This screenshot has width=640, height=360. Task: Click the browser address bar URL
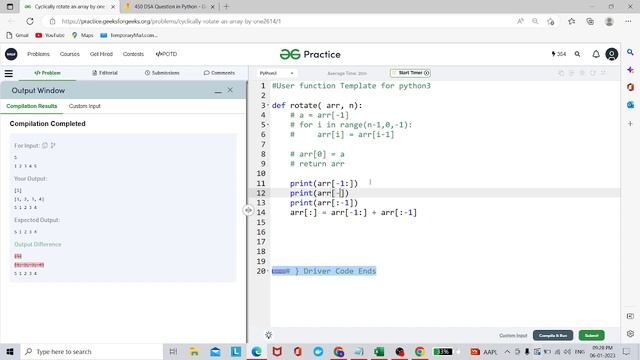point(171,21)
